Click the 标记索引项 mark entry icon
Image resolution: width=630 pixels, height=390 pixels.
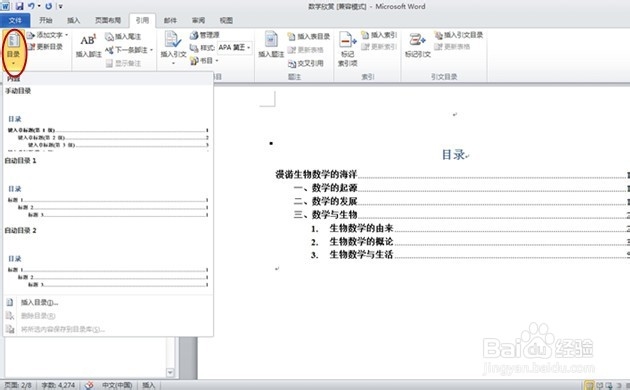[x=347, y=40]
